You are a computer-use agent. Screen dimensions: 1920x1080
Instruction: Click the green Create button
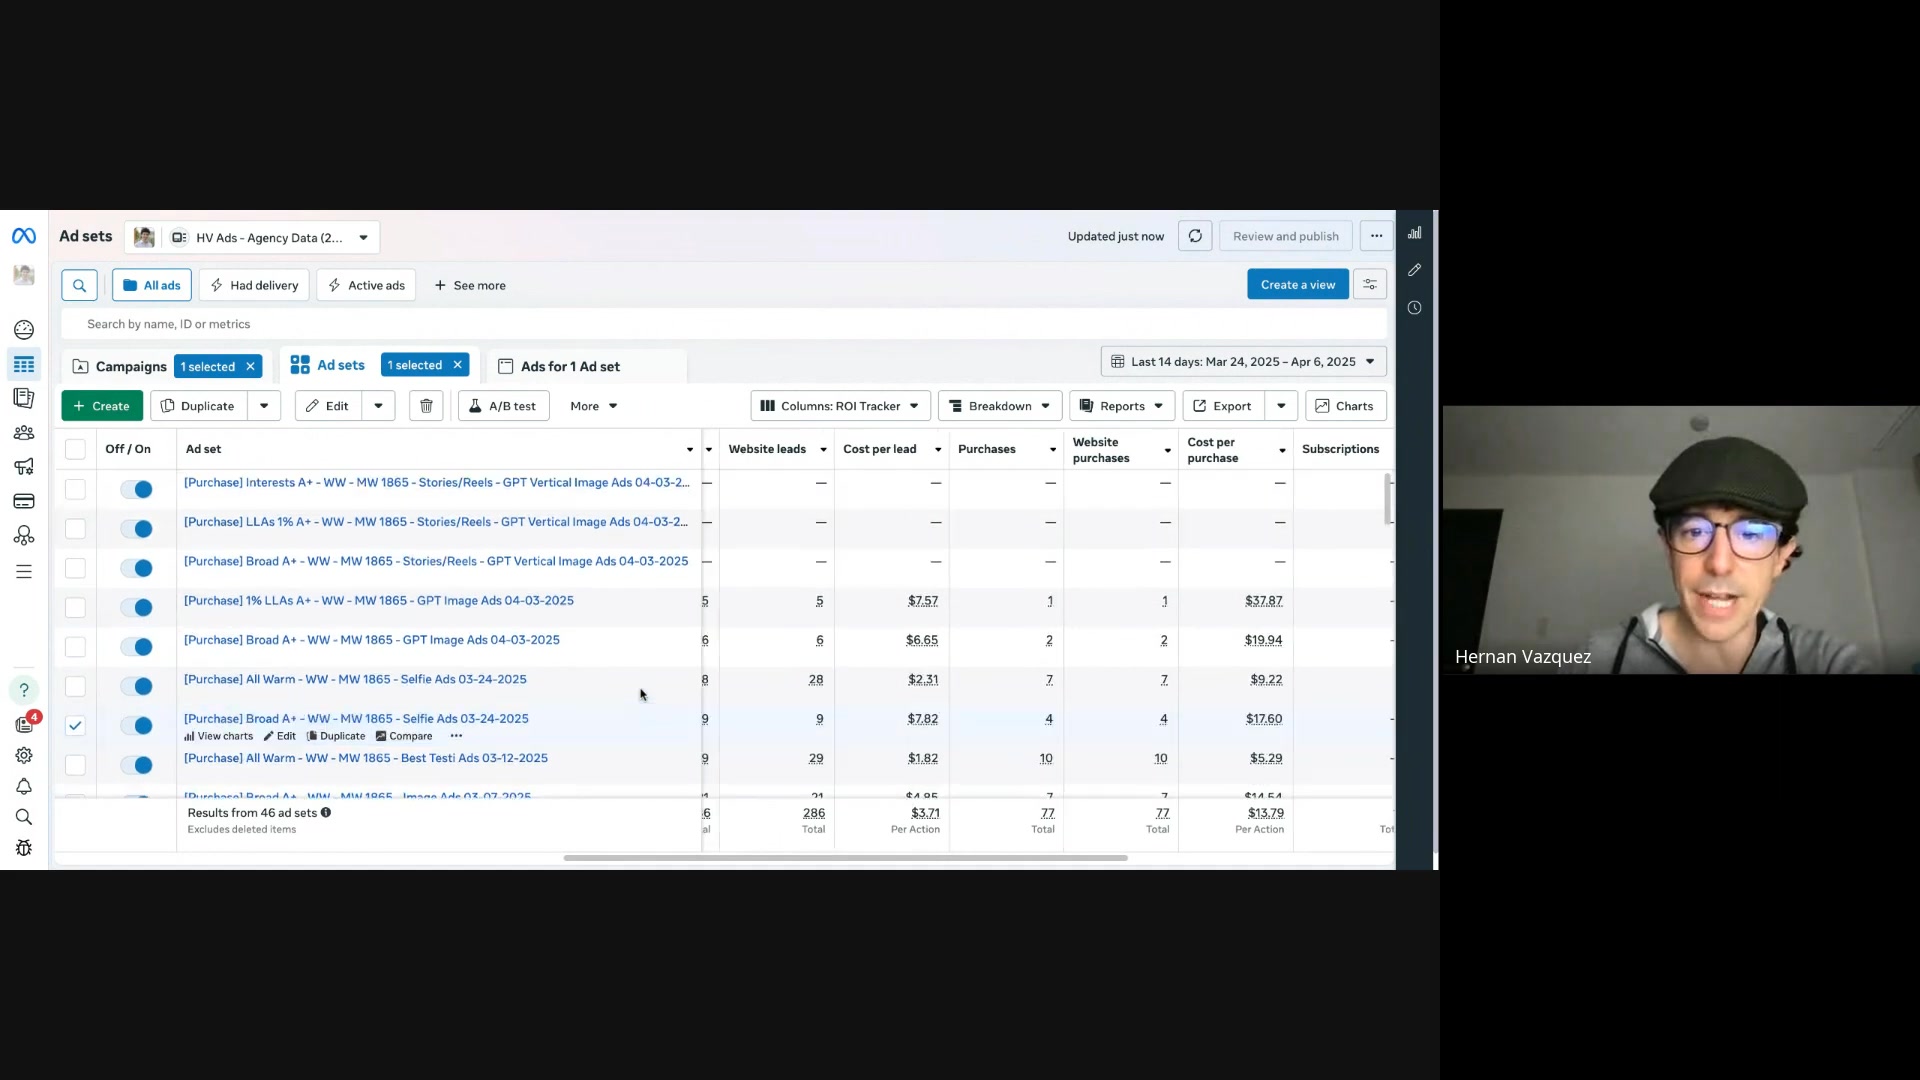pos(102,406)
